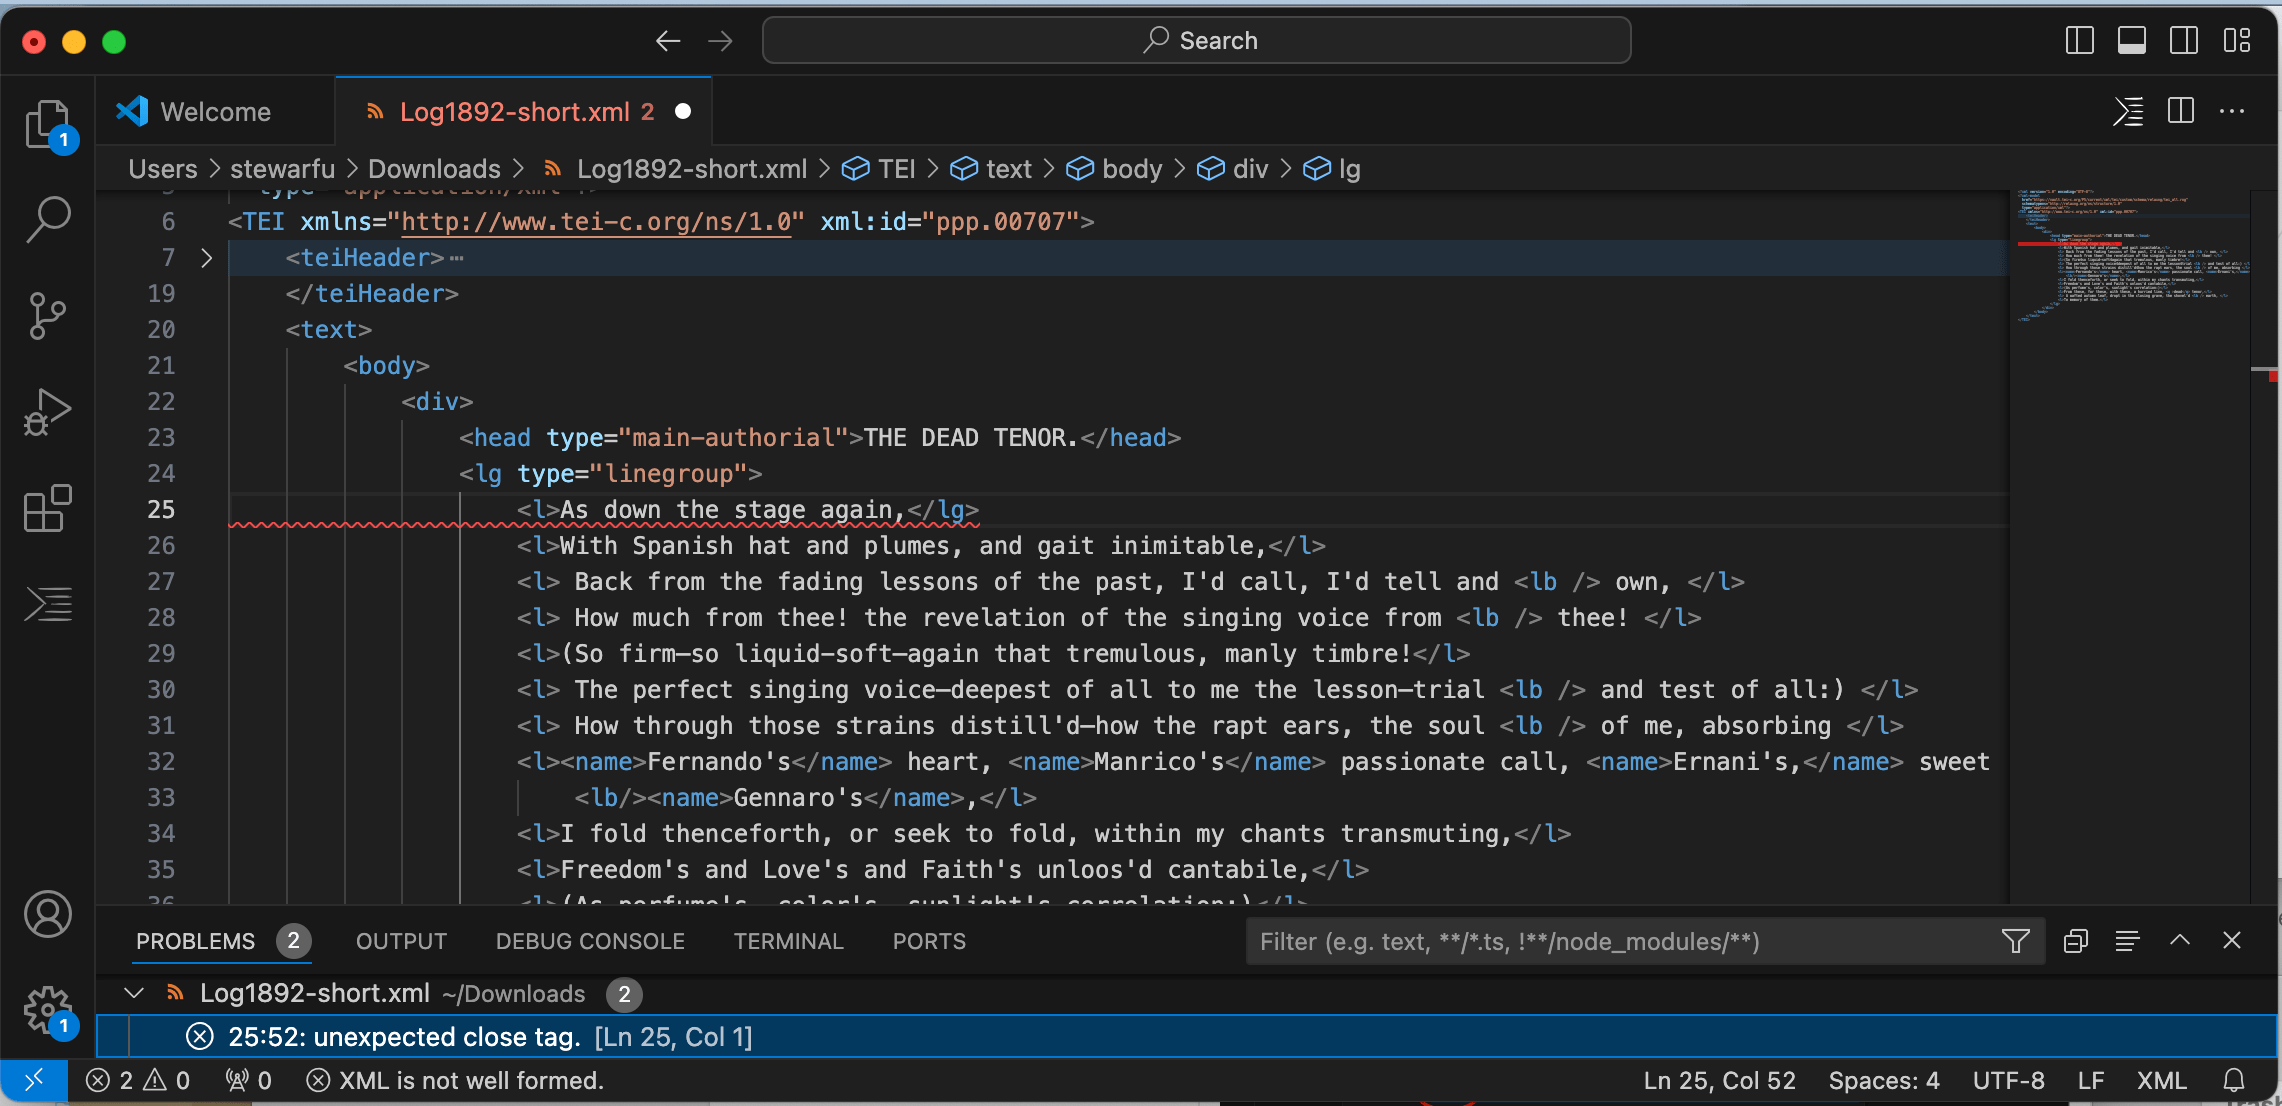
Task: Open the Extensions view
Action: [x=47, y=508]
